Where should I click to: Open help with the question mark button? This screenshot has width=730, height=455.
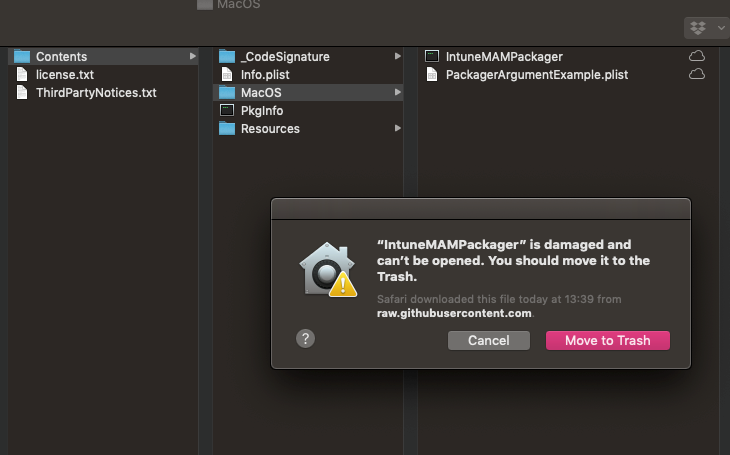coord(305,339)
